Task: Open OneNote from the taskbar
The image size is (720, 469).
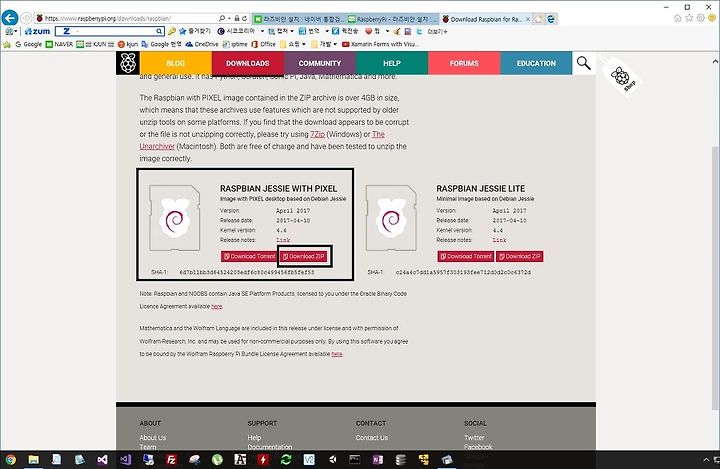Action: coord(378,459)
